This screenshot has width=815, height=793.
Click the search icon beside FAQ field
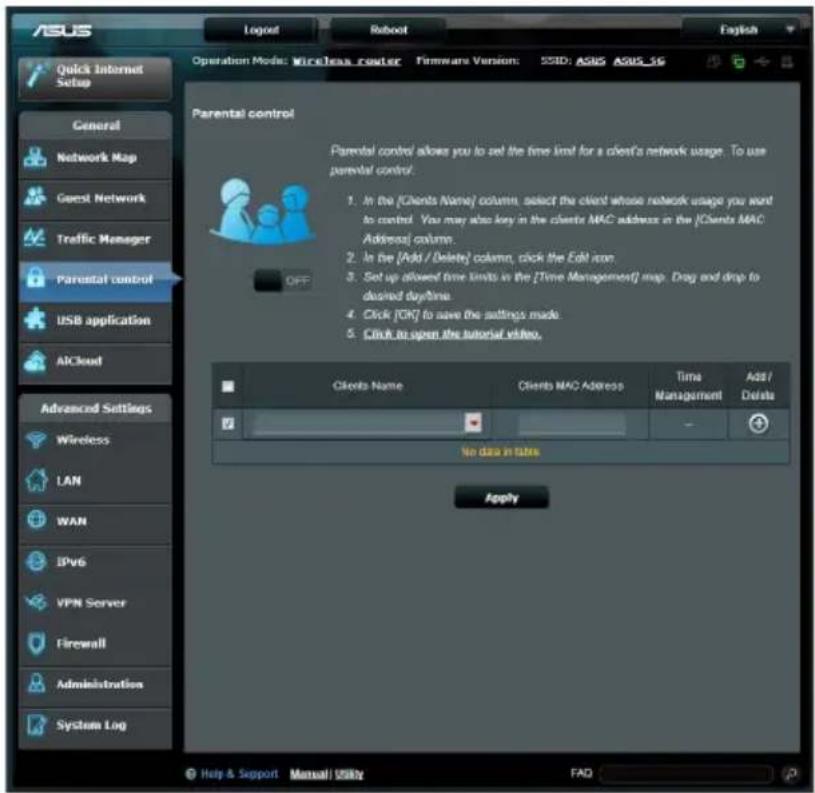pos(791,774)
